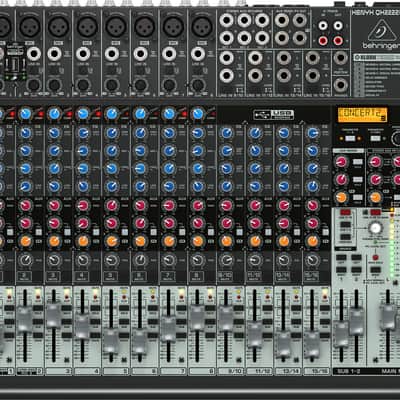Click the SUB 1-2 label

[x=349, y=371]
